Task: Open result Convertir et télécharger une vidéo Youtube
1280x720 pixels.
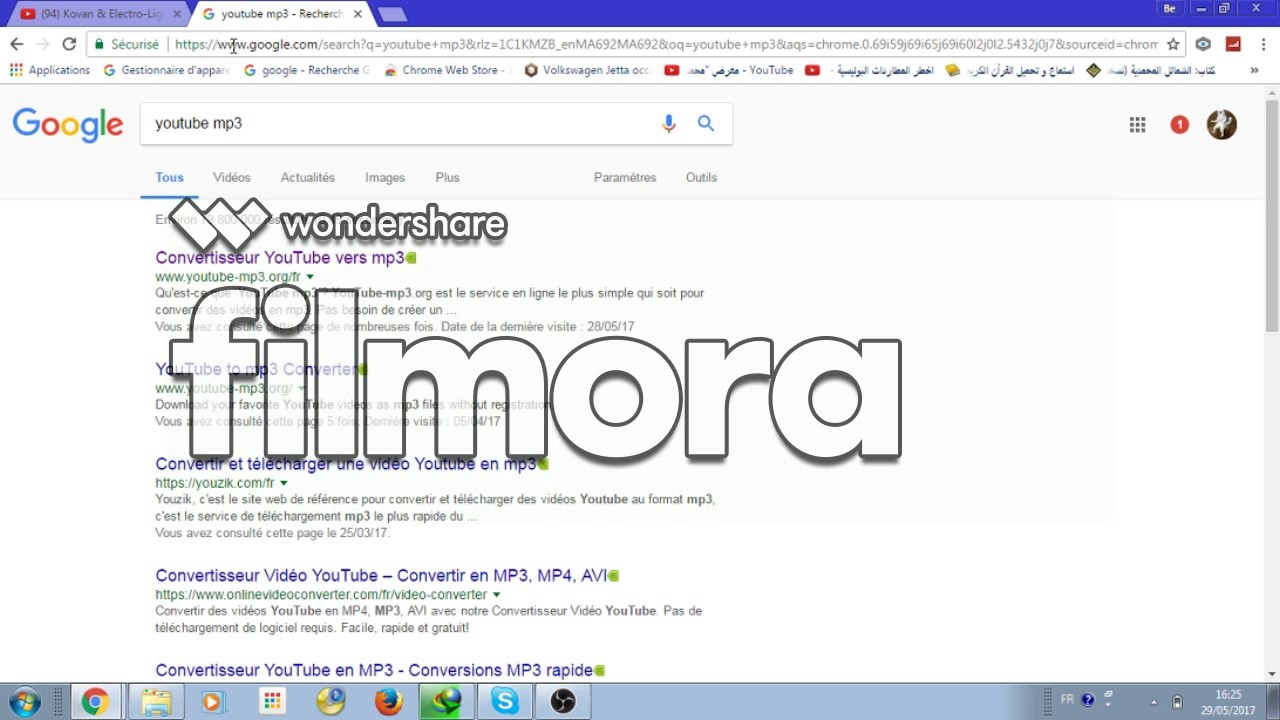Action: (345, 464)
